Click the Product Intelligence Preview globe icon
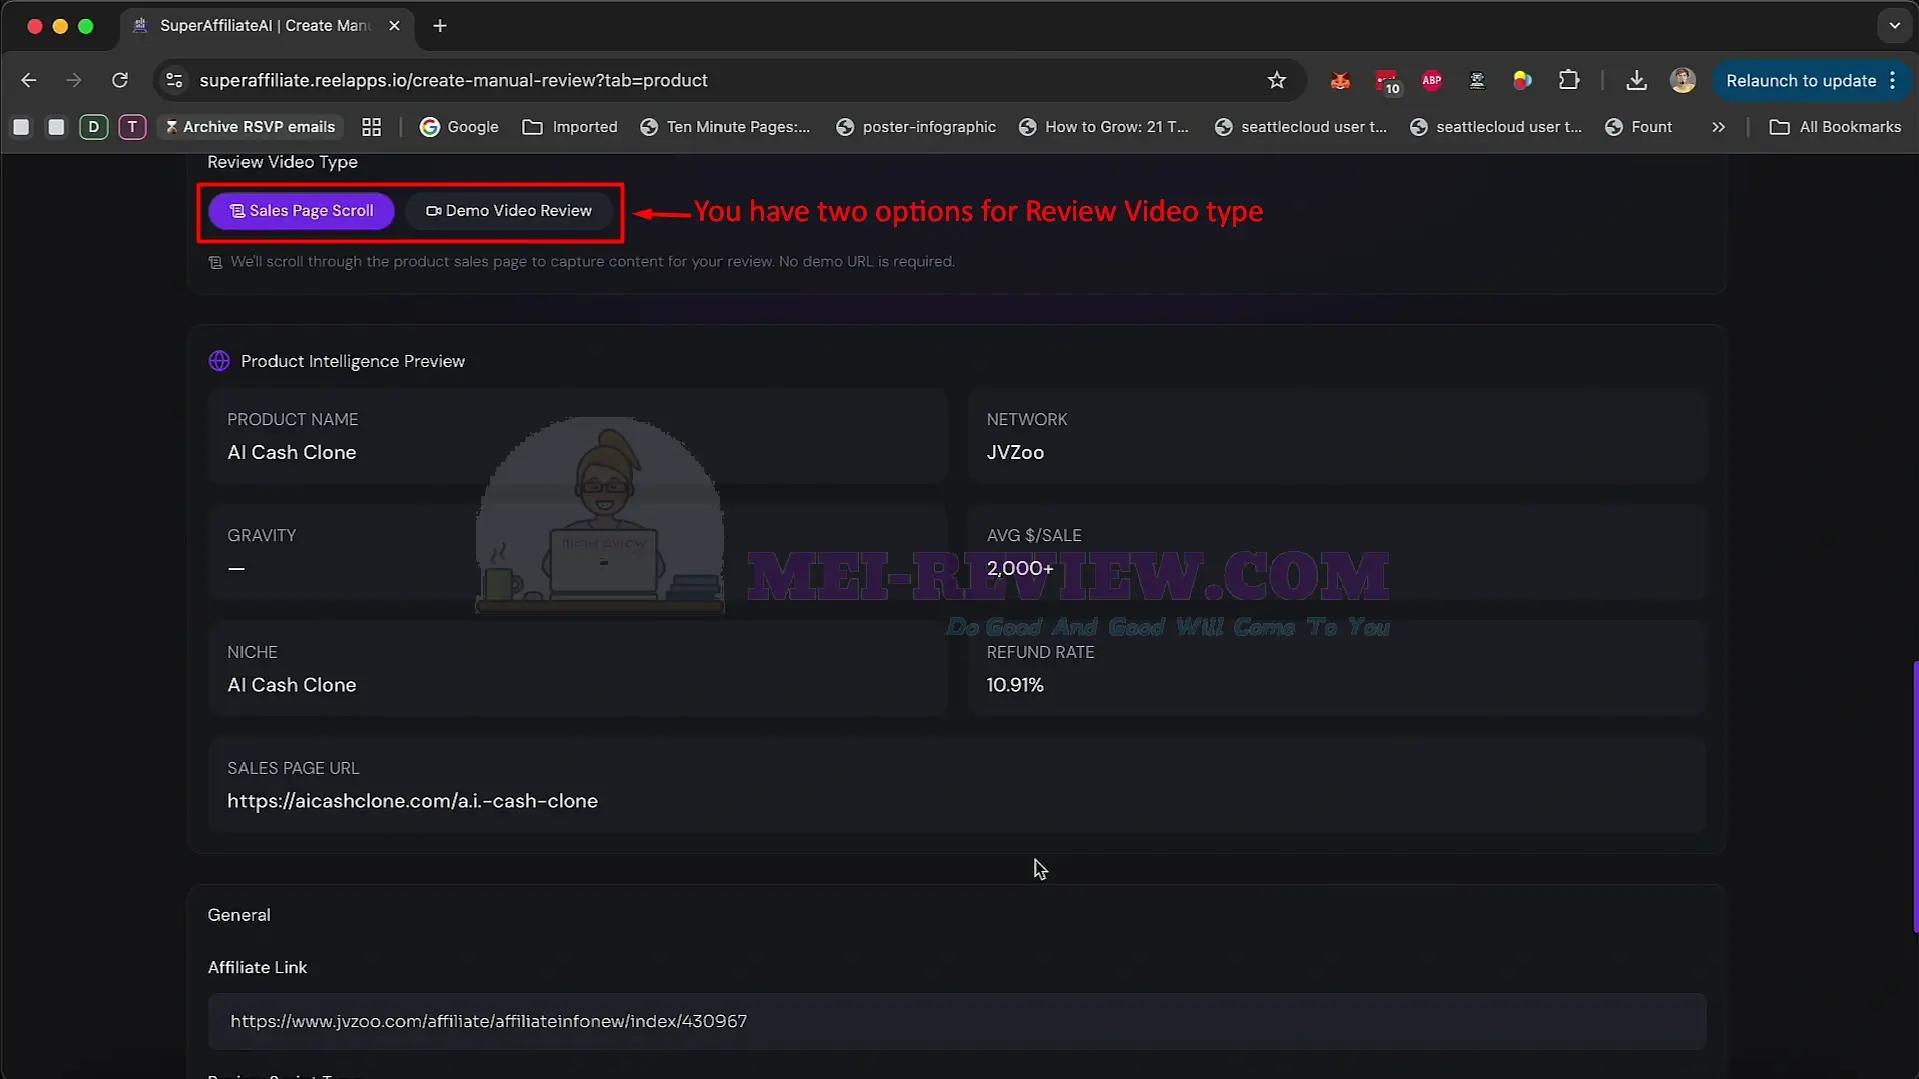The width and height of the screenshot is (1919, 1079). click(219, 361)
